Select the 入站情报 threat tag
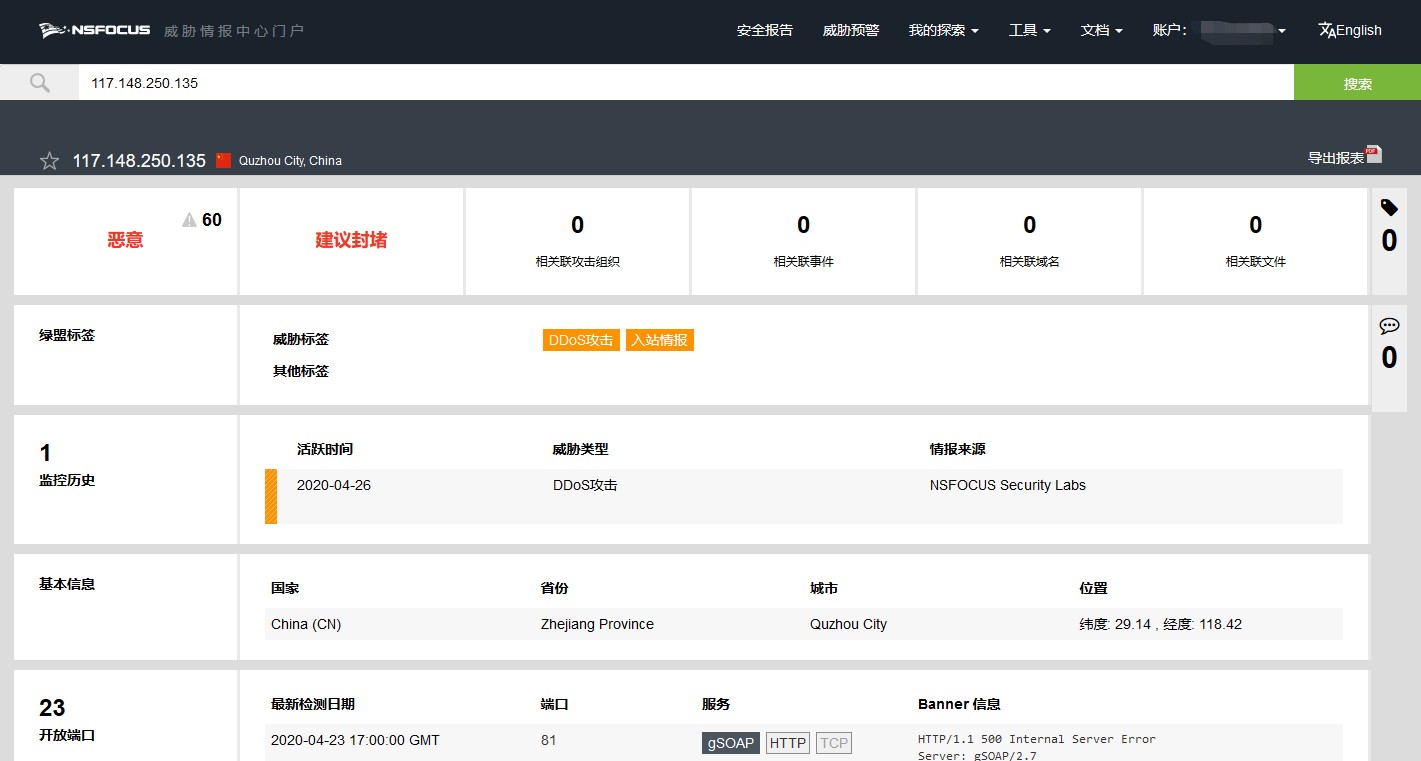Viewport: 1421px width, 761px height. (x=659, y=340)
